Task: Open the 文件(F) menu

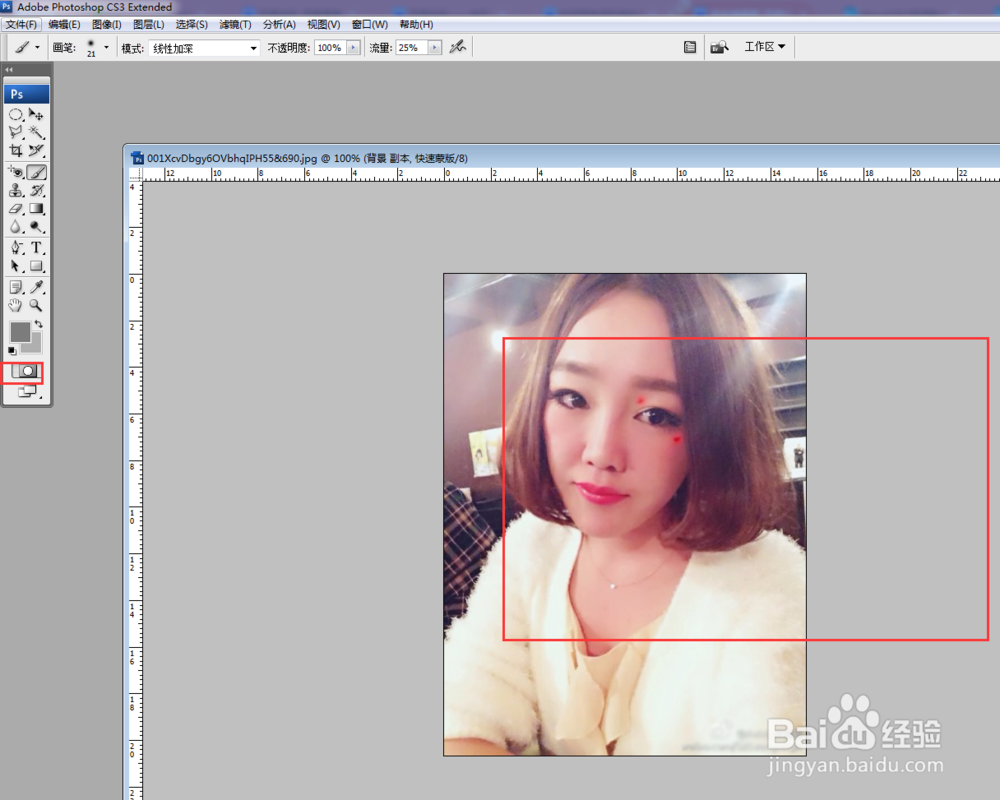Action: coord(21,24)
